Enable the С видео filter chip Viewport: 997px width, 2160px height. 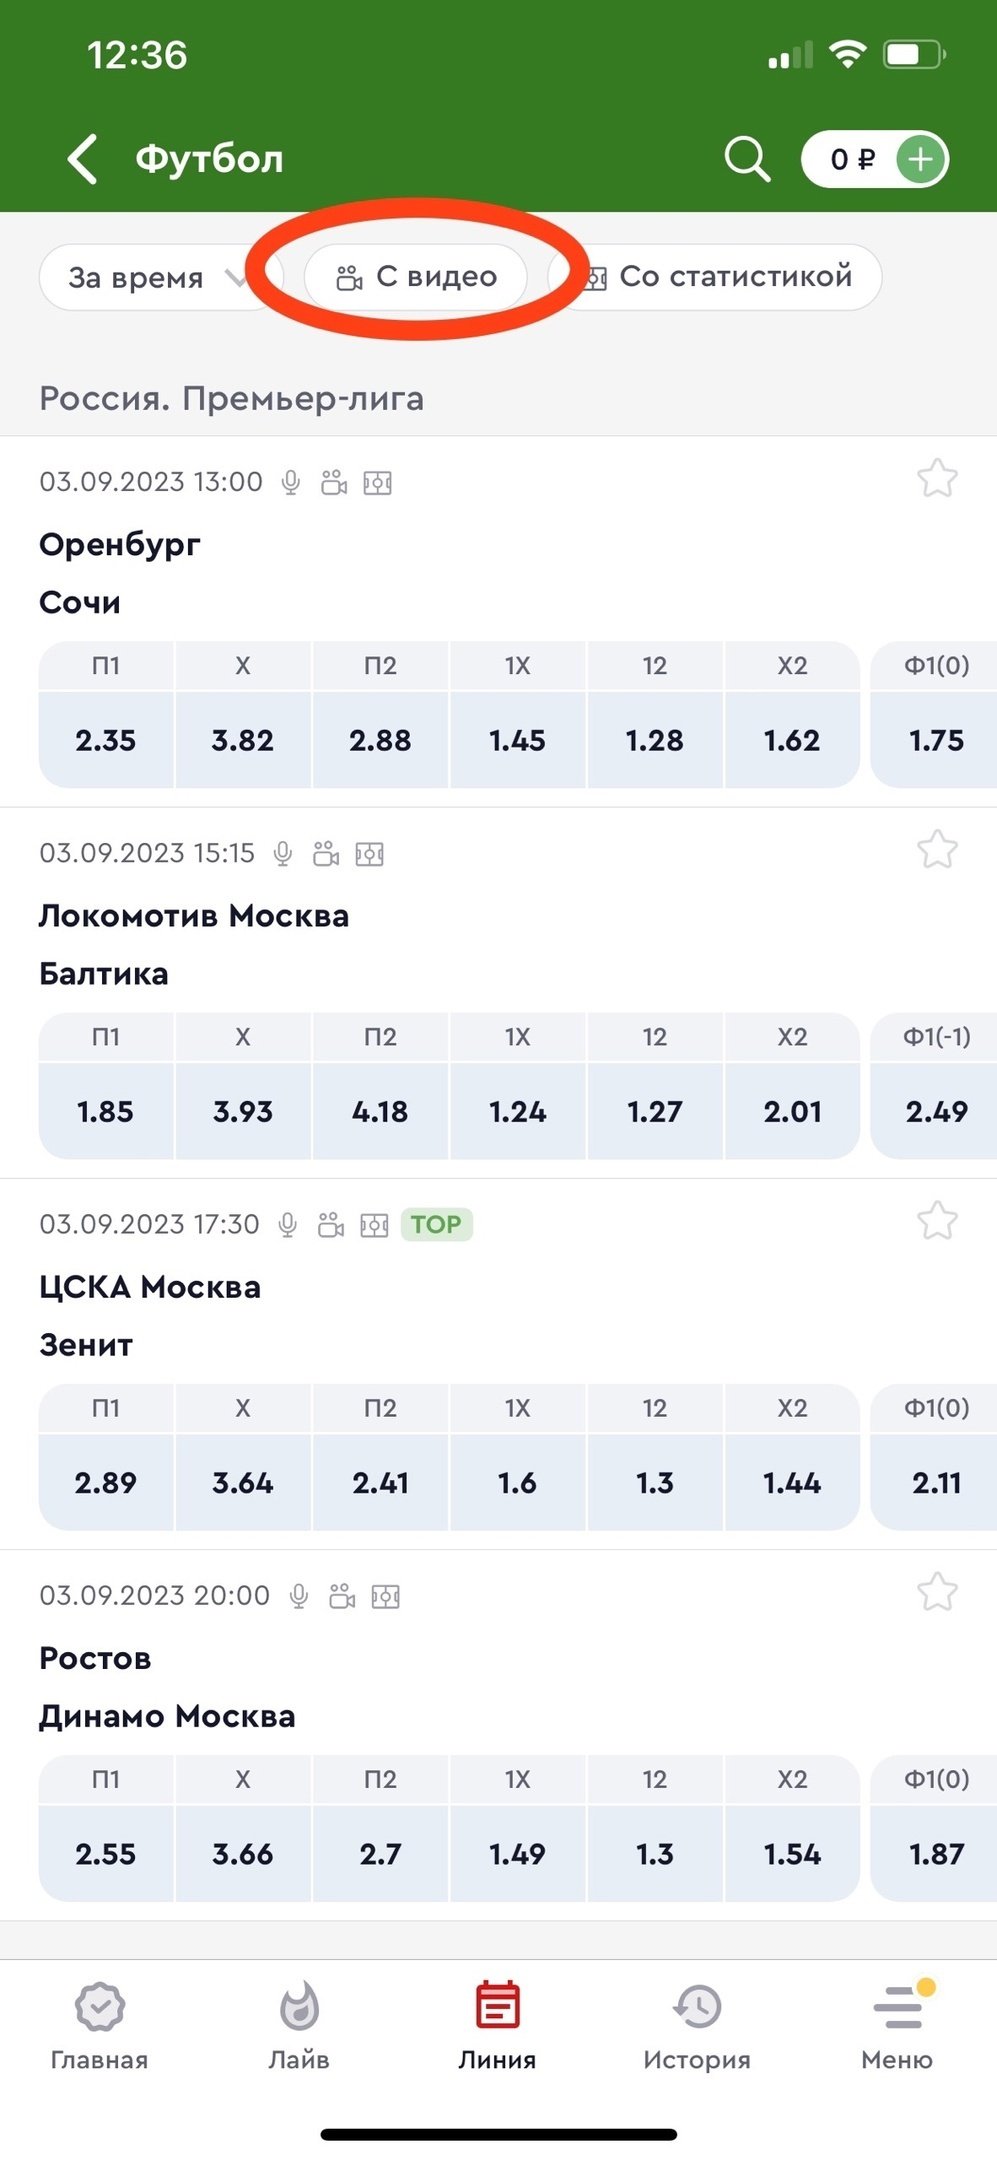[416, 277]
